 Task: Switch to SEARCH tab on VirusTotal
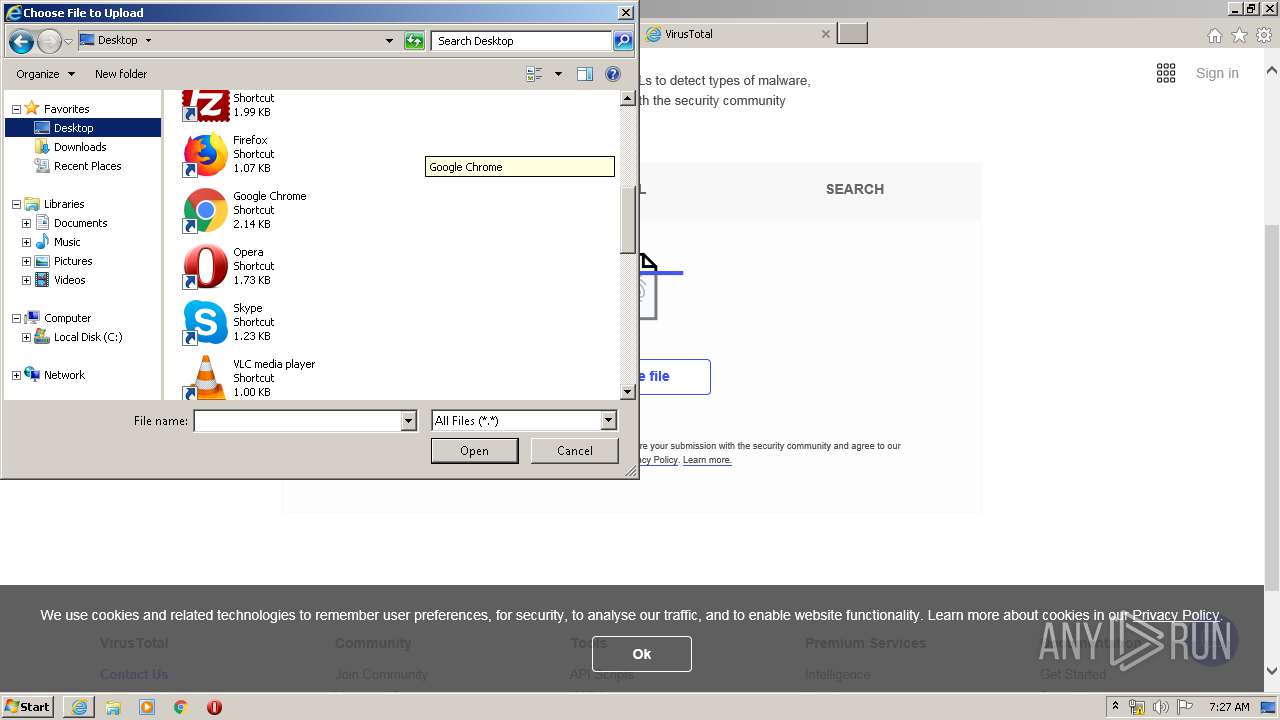855,189
